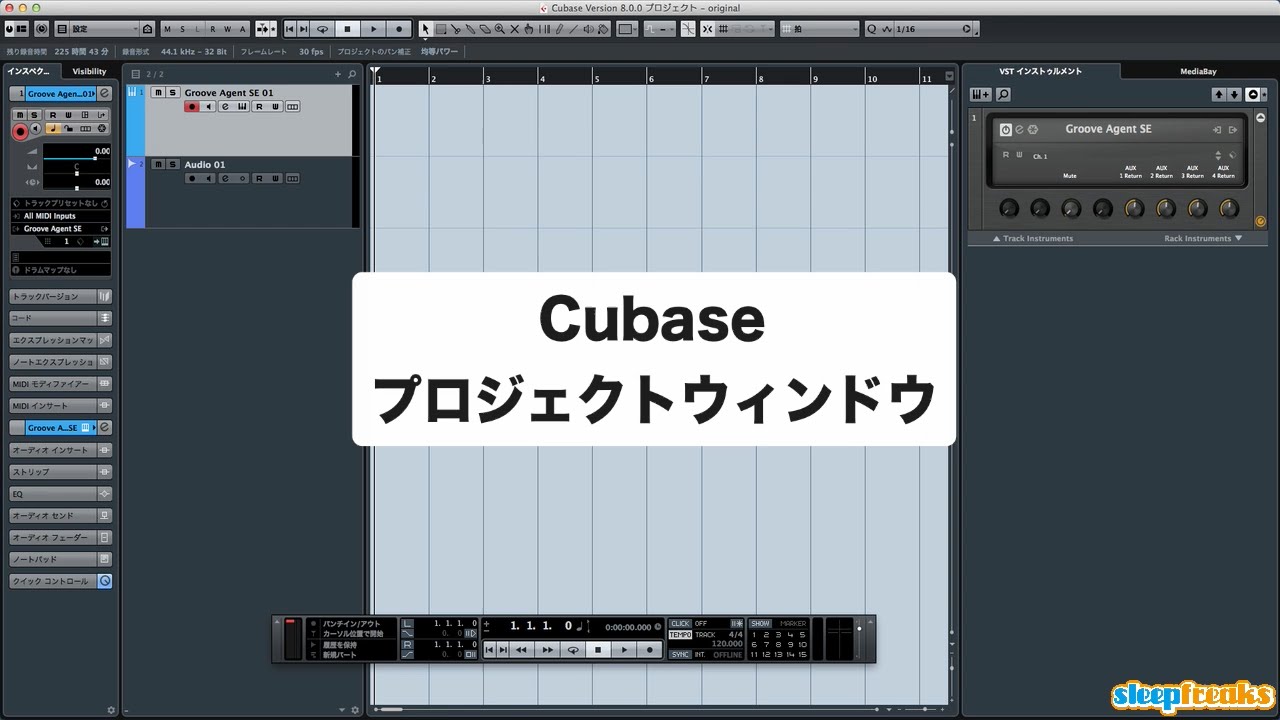Solo the Groove Agent SE 01 track
Image resolution: width=1280 pixels, height=720 pixels.
coord(172,93)
